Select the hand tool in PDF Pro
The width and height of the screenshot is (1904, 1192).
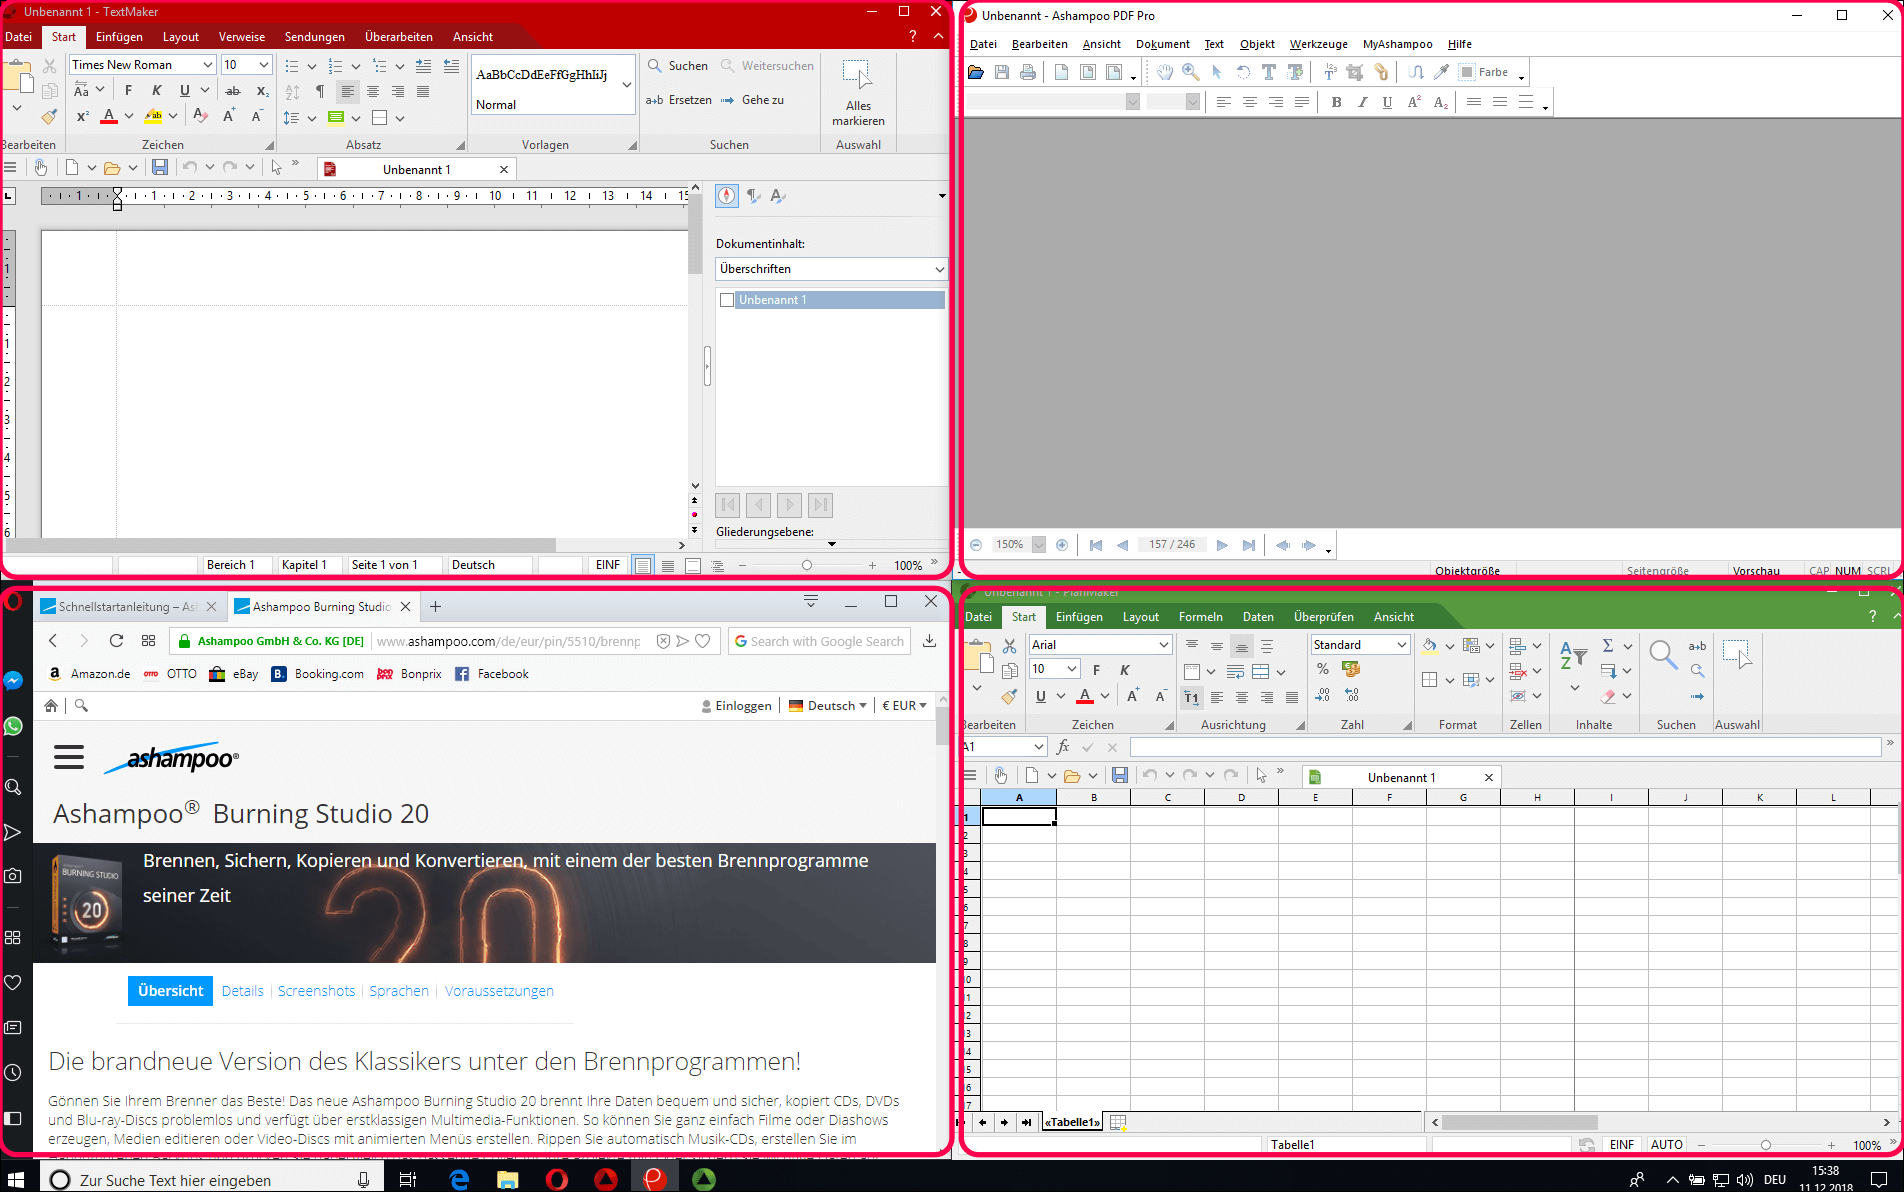tap(1165, 72)
